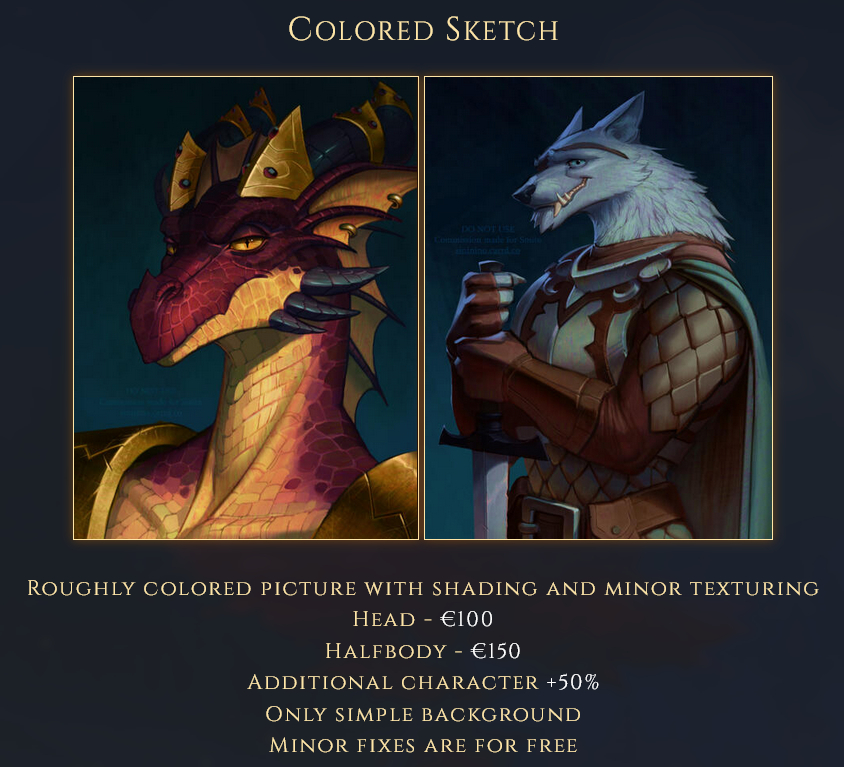Click Minor fixes are for free text

(423, 745)
